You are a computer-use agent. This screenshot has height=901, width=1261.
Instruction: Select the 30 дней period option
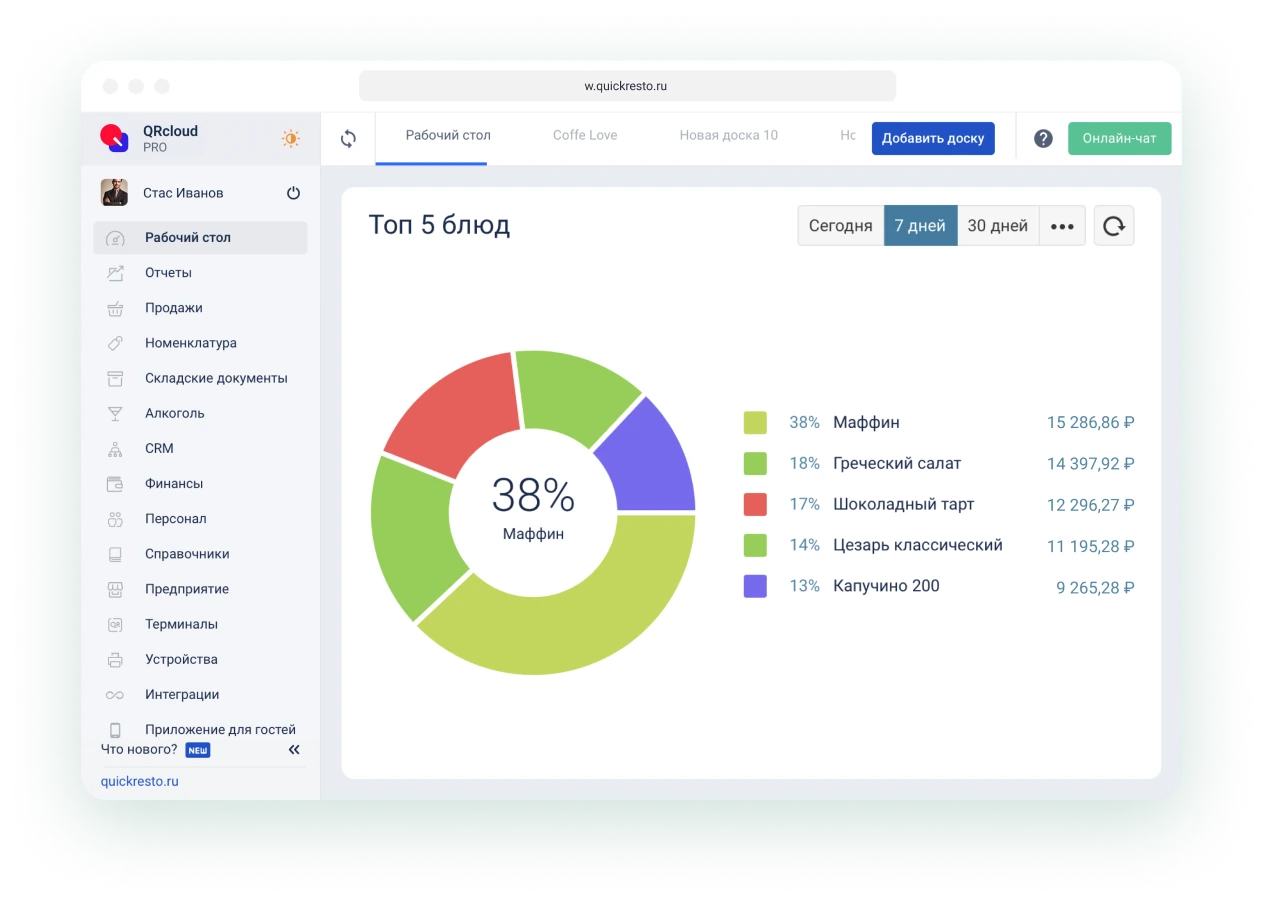click(x=997, y=226)
